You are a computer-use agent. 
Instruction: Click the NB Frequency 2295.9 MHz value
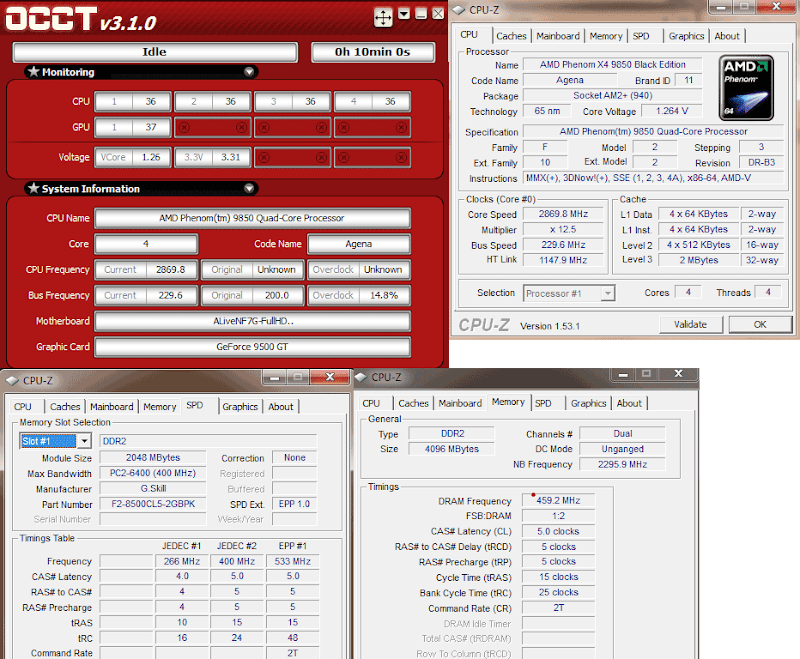pyautogui.click(x=622, y=465)
